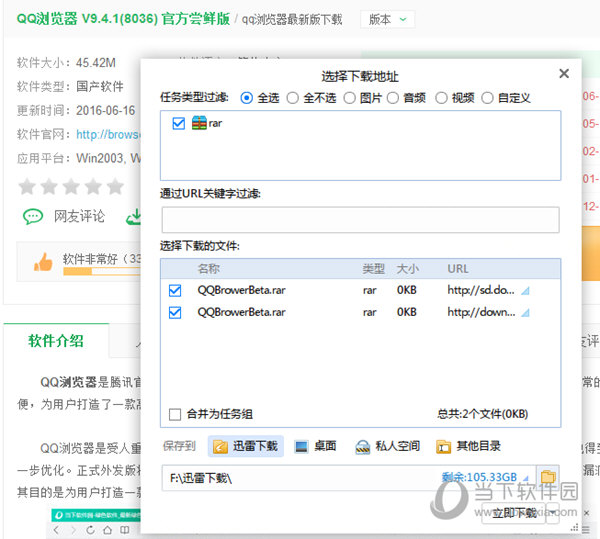
Task: Click the rar archive file type icon
Action: [199, 123]
